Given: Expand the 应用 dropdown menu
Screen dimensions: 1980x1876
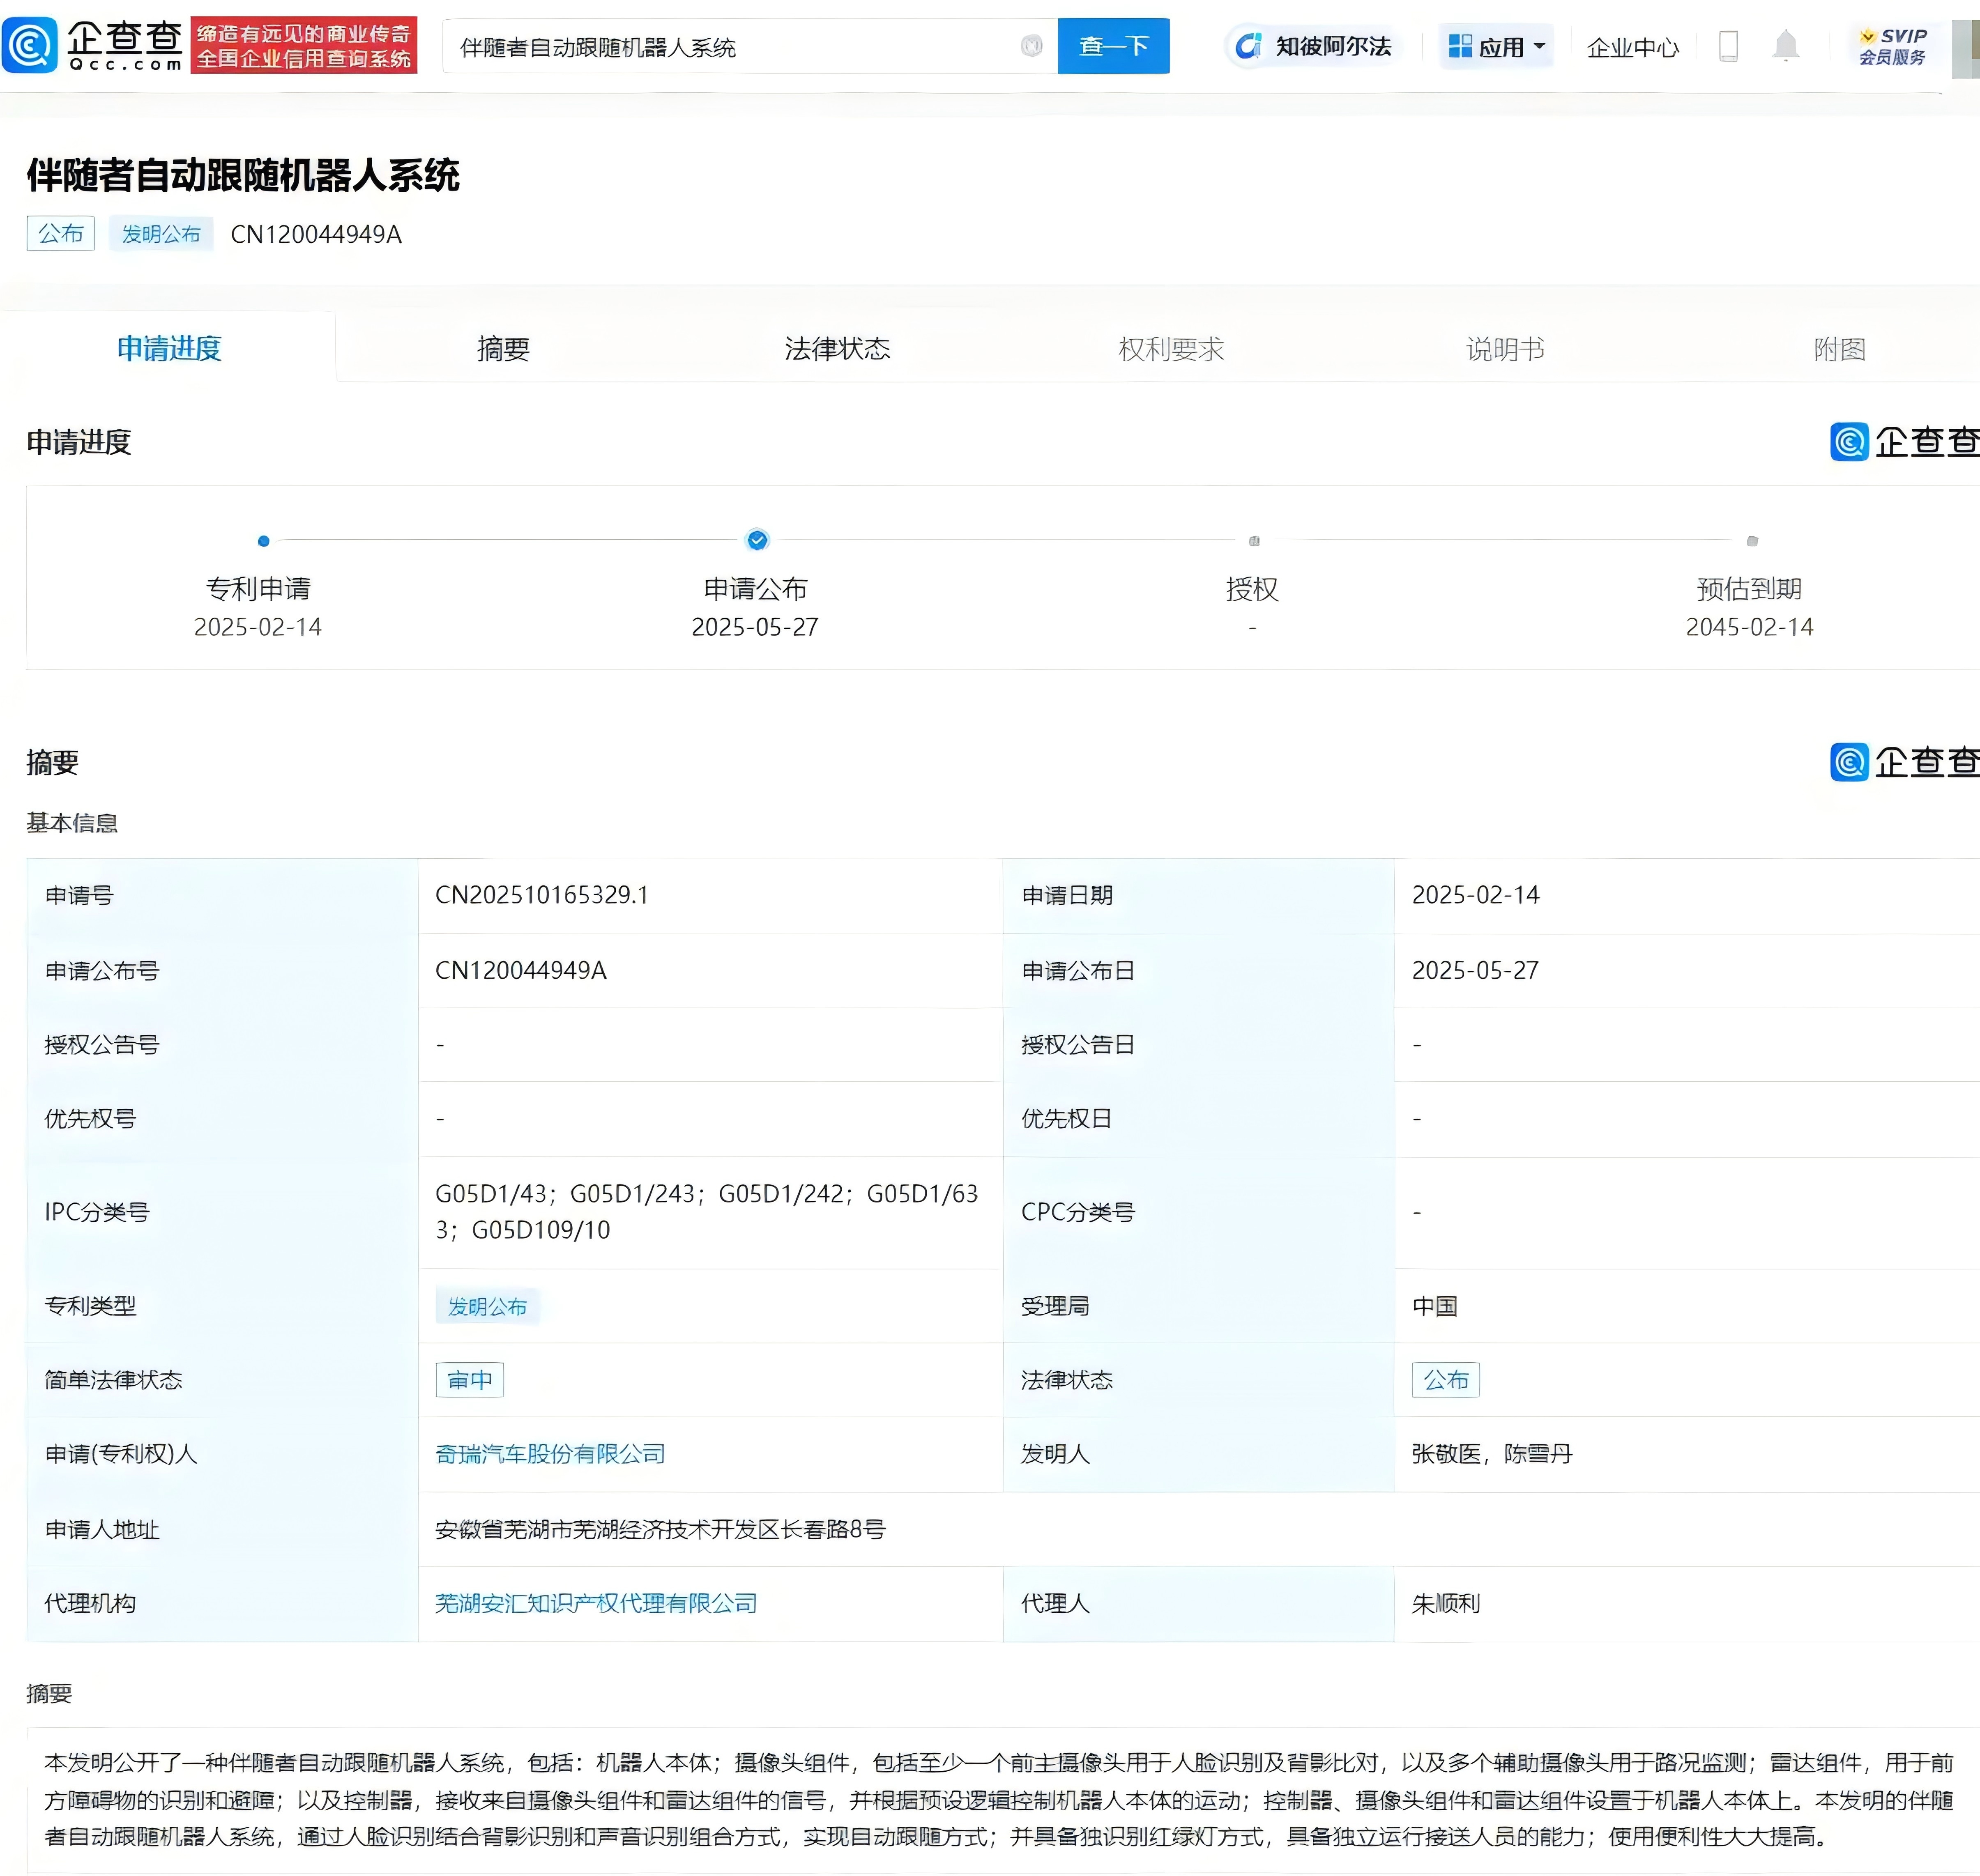Looking at the screenshot, I should pyautogui.click(x=1496, y=46).
